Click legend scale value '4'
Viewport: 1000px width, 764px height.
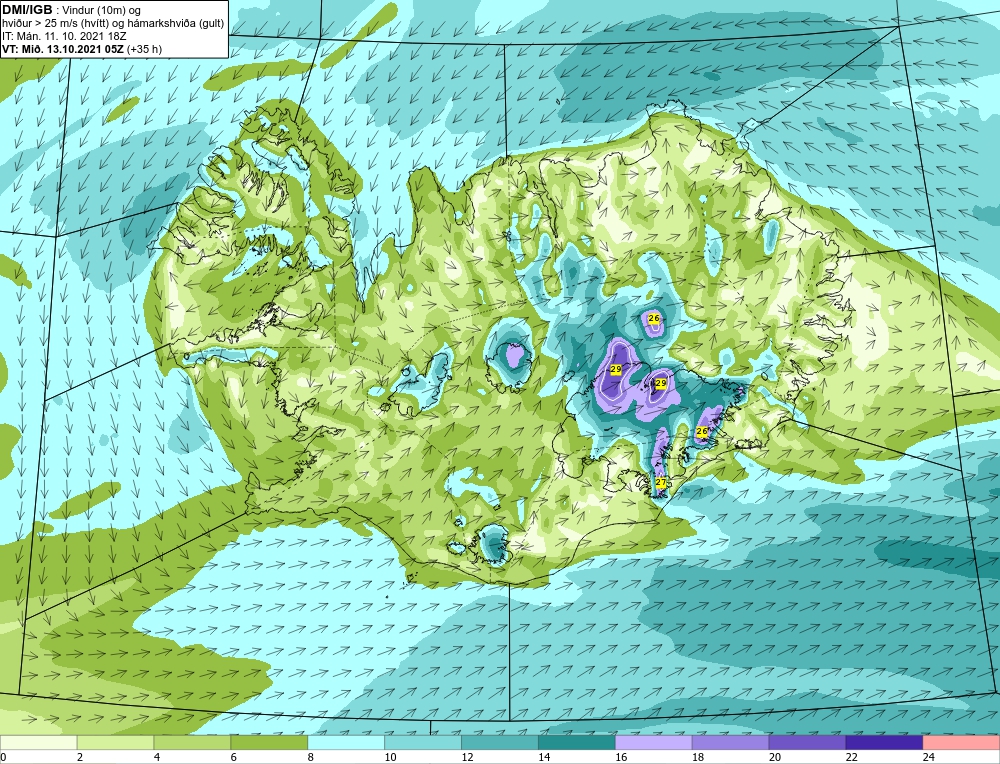(157, 757)
